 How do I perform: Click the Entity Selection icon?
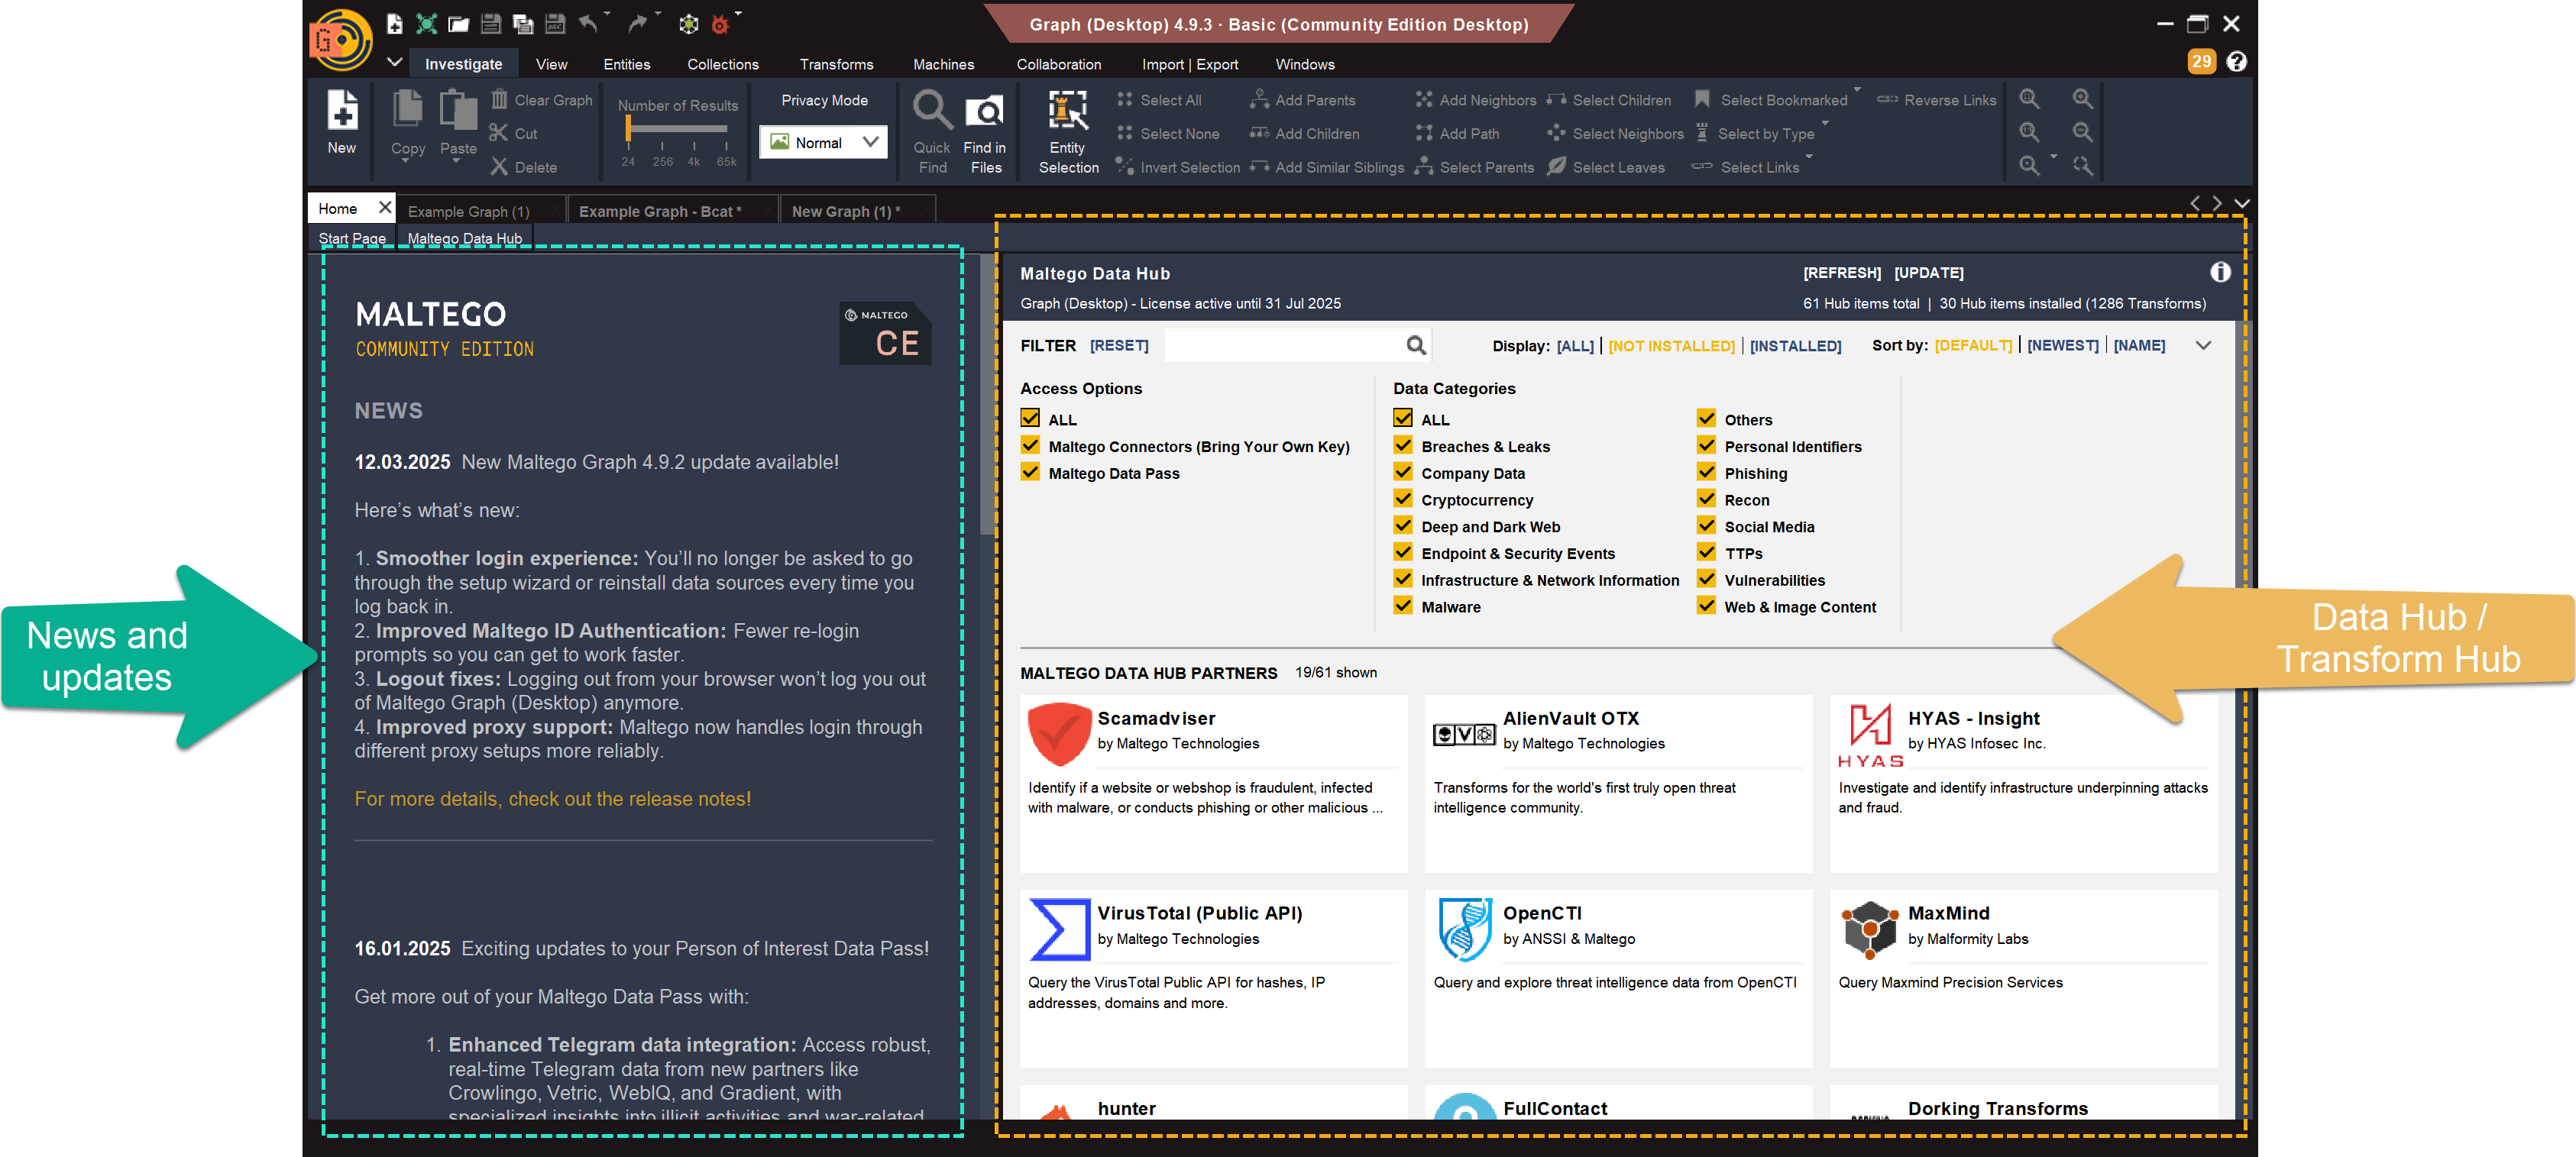click(1067, 110)
